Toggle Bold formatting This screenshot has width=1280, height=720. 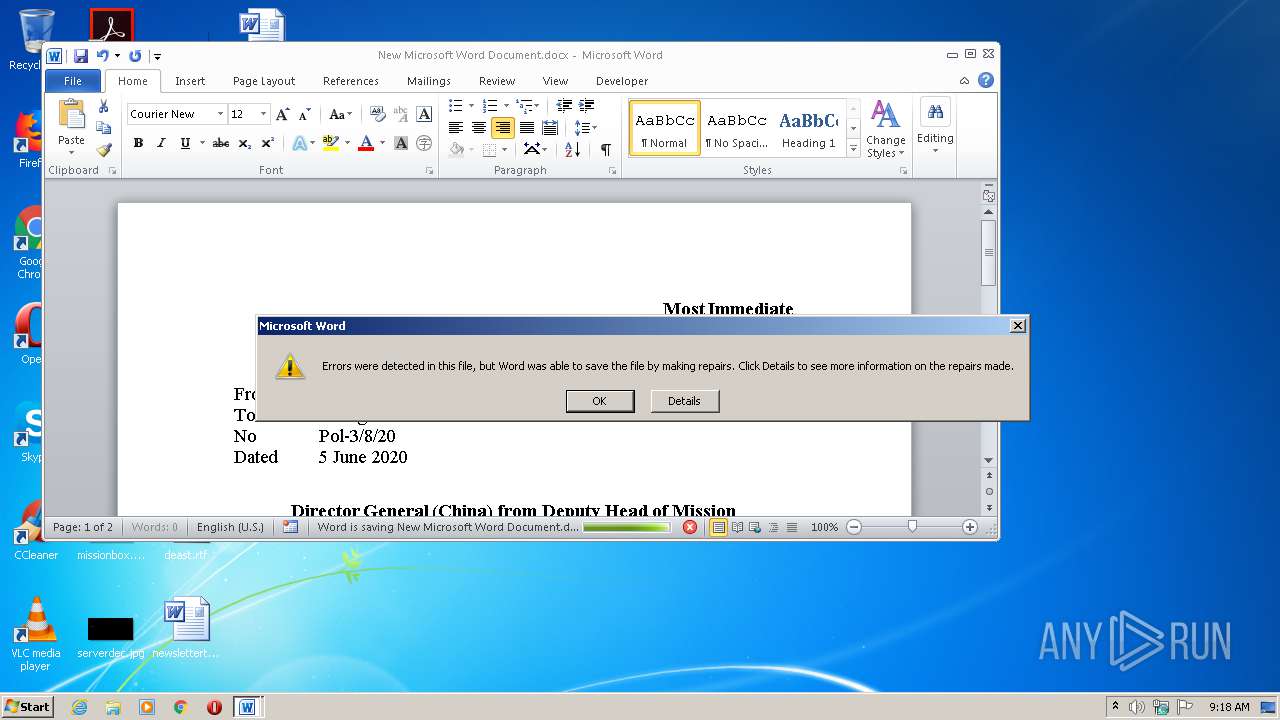[x=138, y=143]
